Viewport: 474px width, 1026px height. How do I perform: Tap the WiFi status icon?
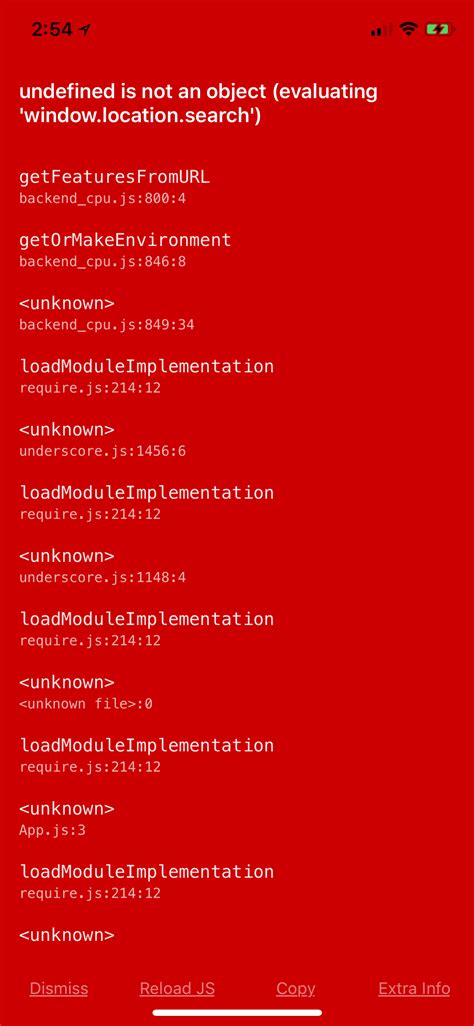409,29
